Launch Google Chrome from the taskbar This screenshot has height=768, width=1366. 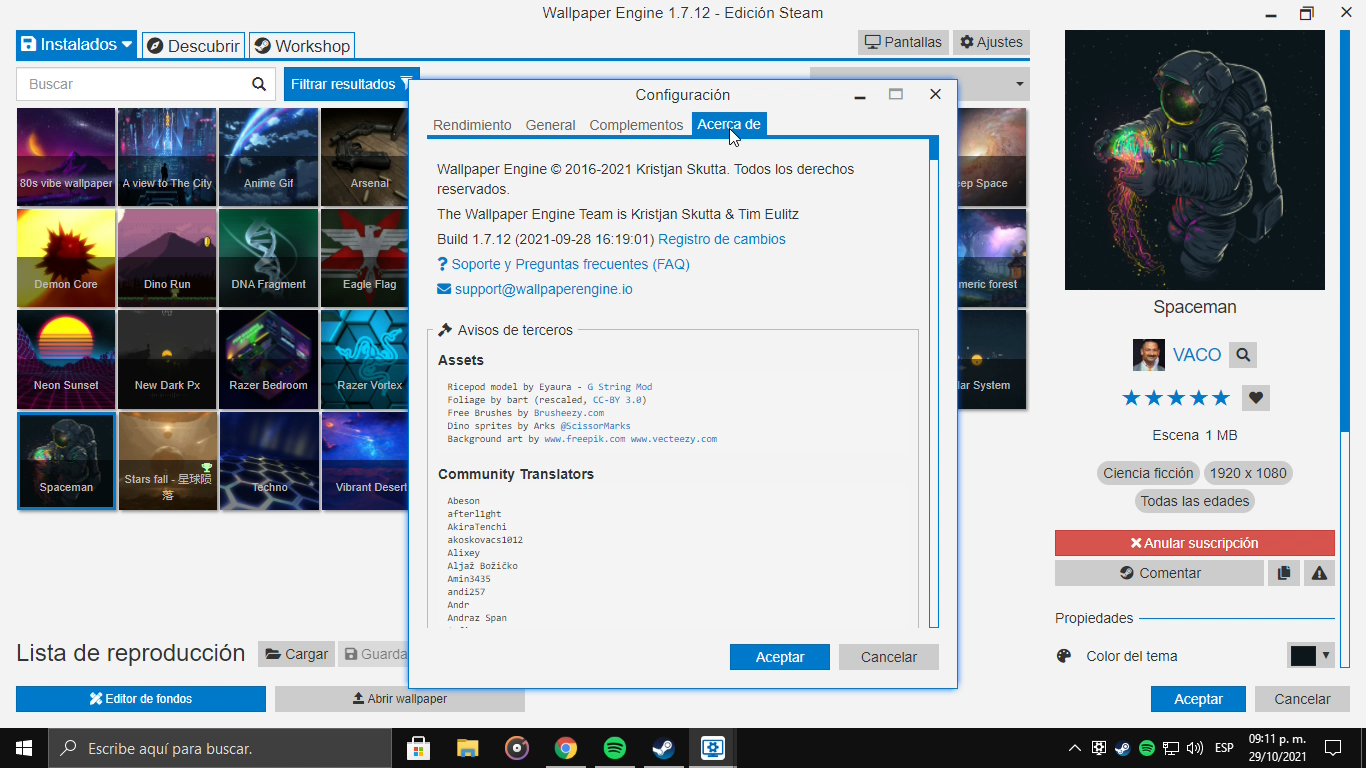click(566, 748)
